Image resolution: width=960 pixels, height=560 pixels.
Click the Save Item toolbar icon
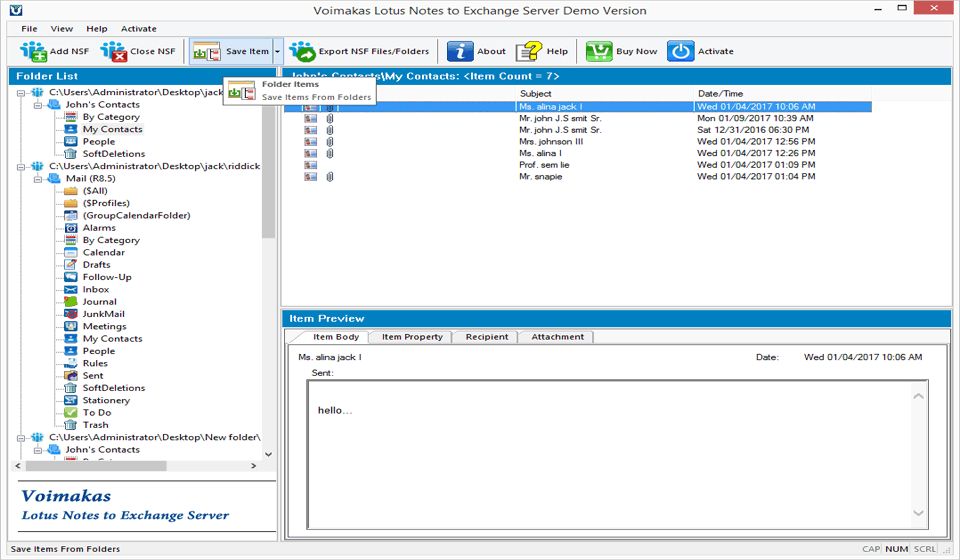point(207,51)
